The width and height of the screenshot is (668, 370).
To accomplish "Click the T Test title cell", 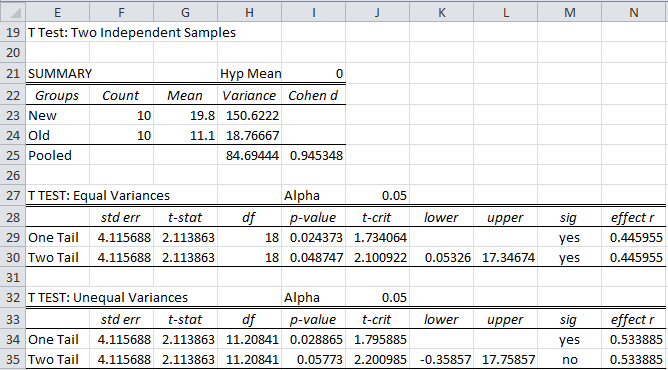I will 132,32.
